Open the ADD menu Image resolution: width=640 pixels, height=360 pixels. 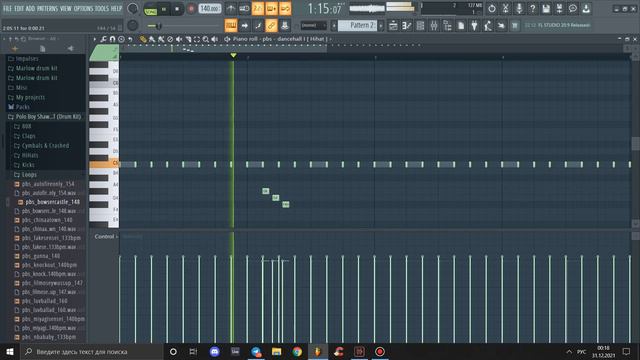pos(30,8)
